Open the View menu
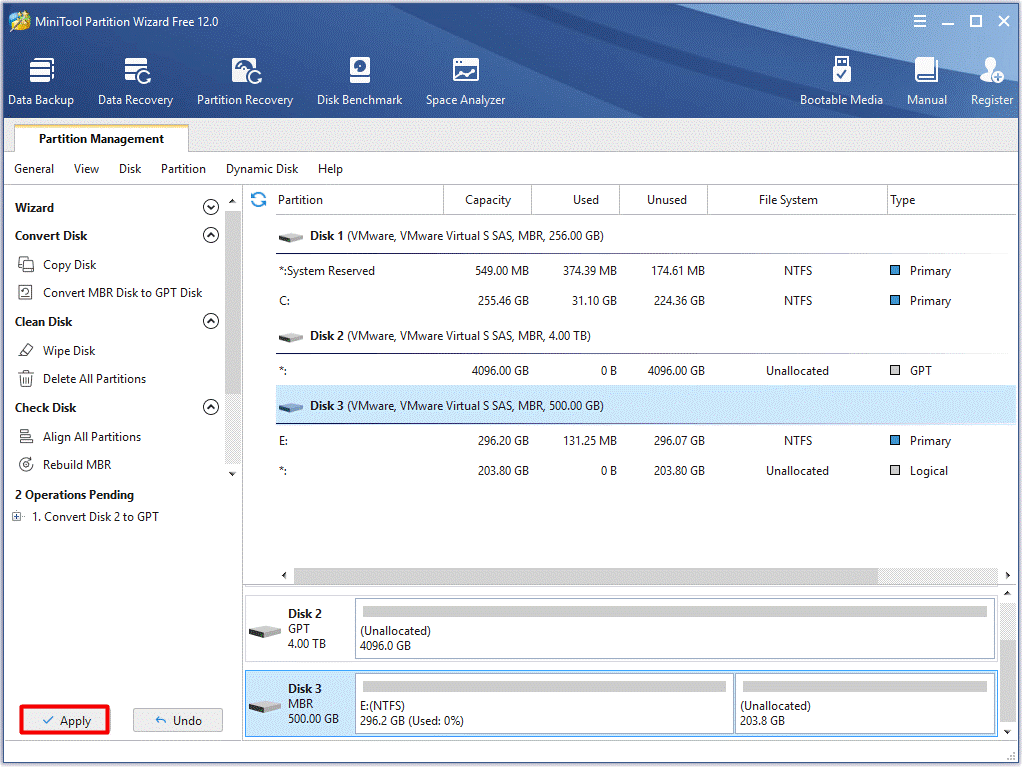The image size is (1022, 767). click(86, 169)
